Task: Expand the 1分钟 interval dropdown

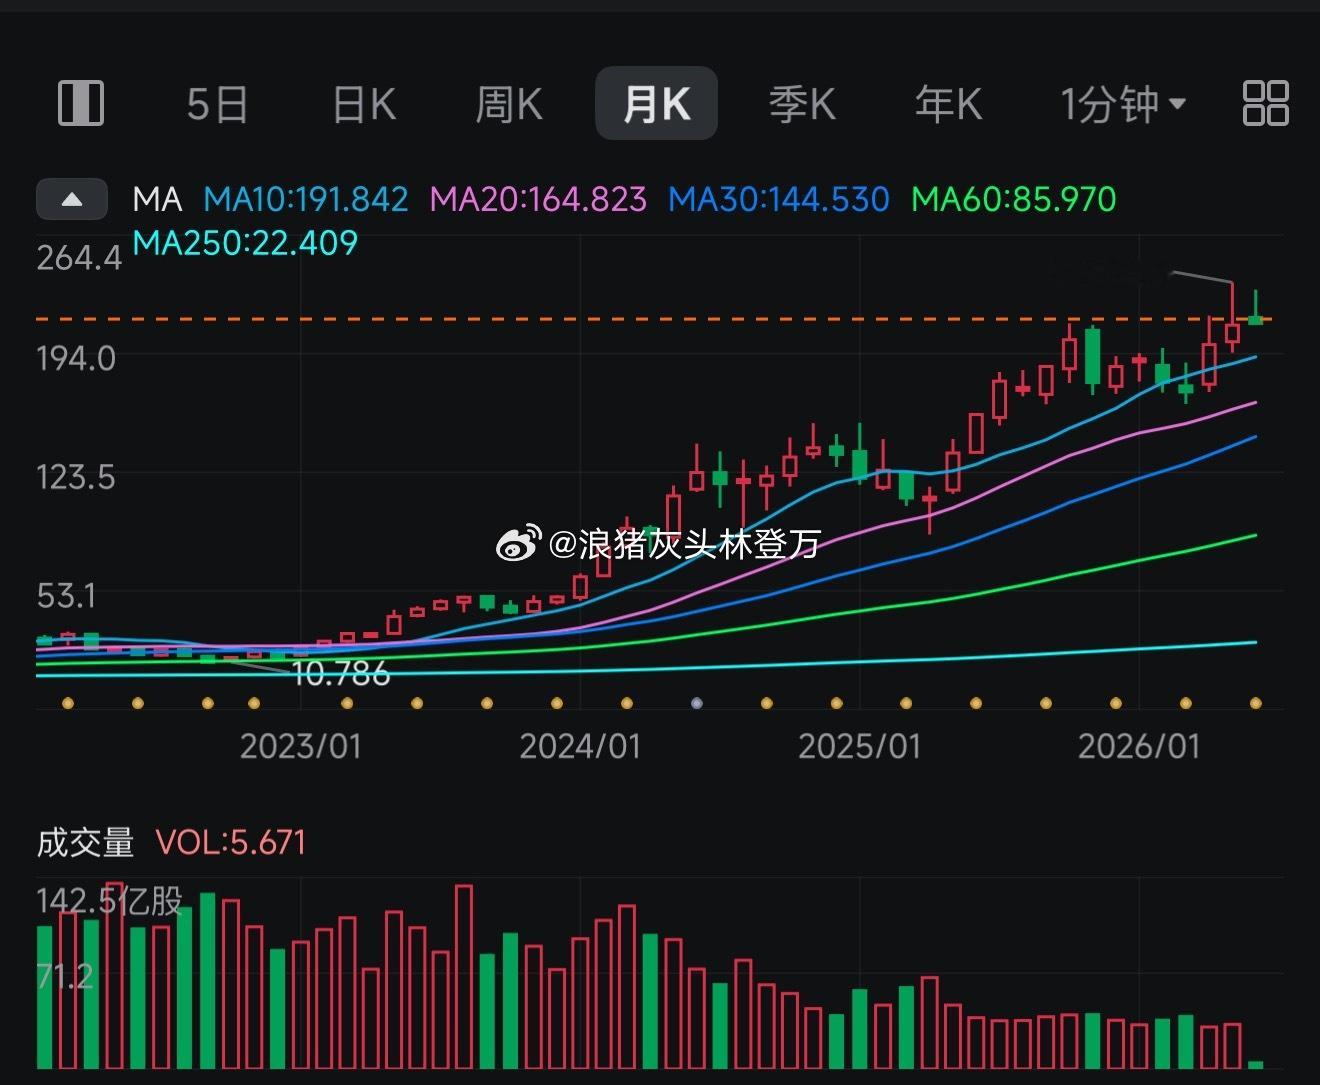Action: pyautogui.click(x=1123, y=103)
